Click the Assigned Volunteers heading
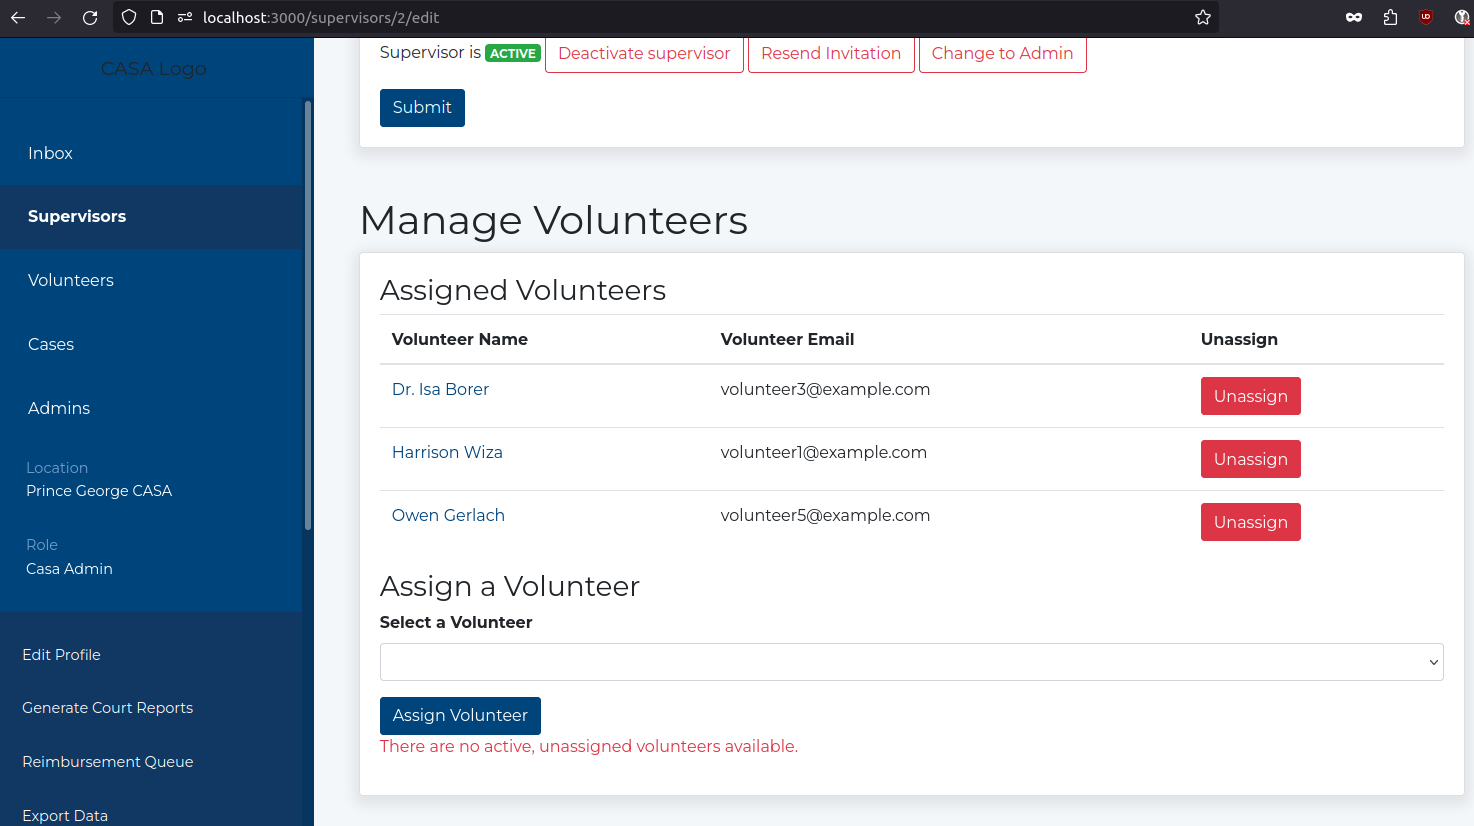This screenshot has width=1474, height=826. pos(523,290)
